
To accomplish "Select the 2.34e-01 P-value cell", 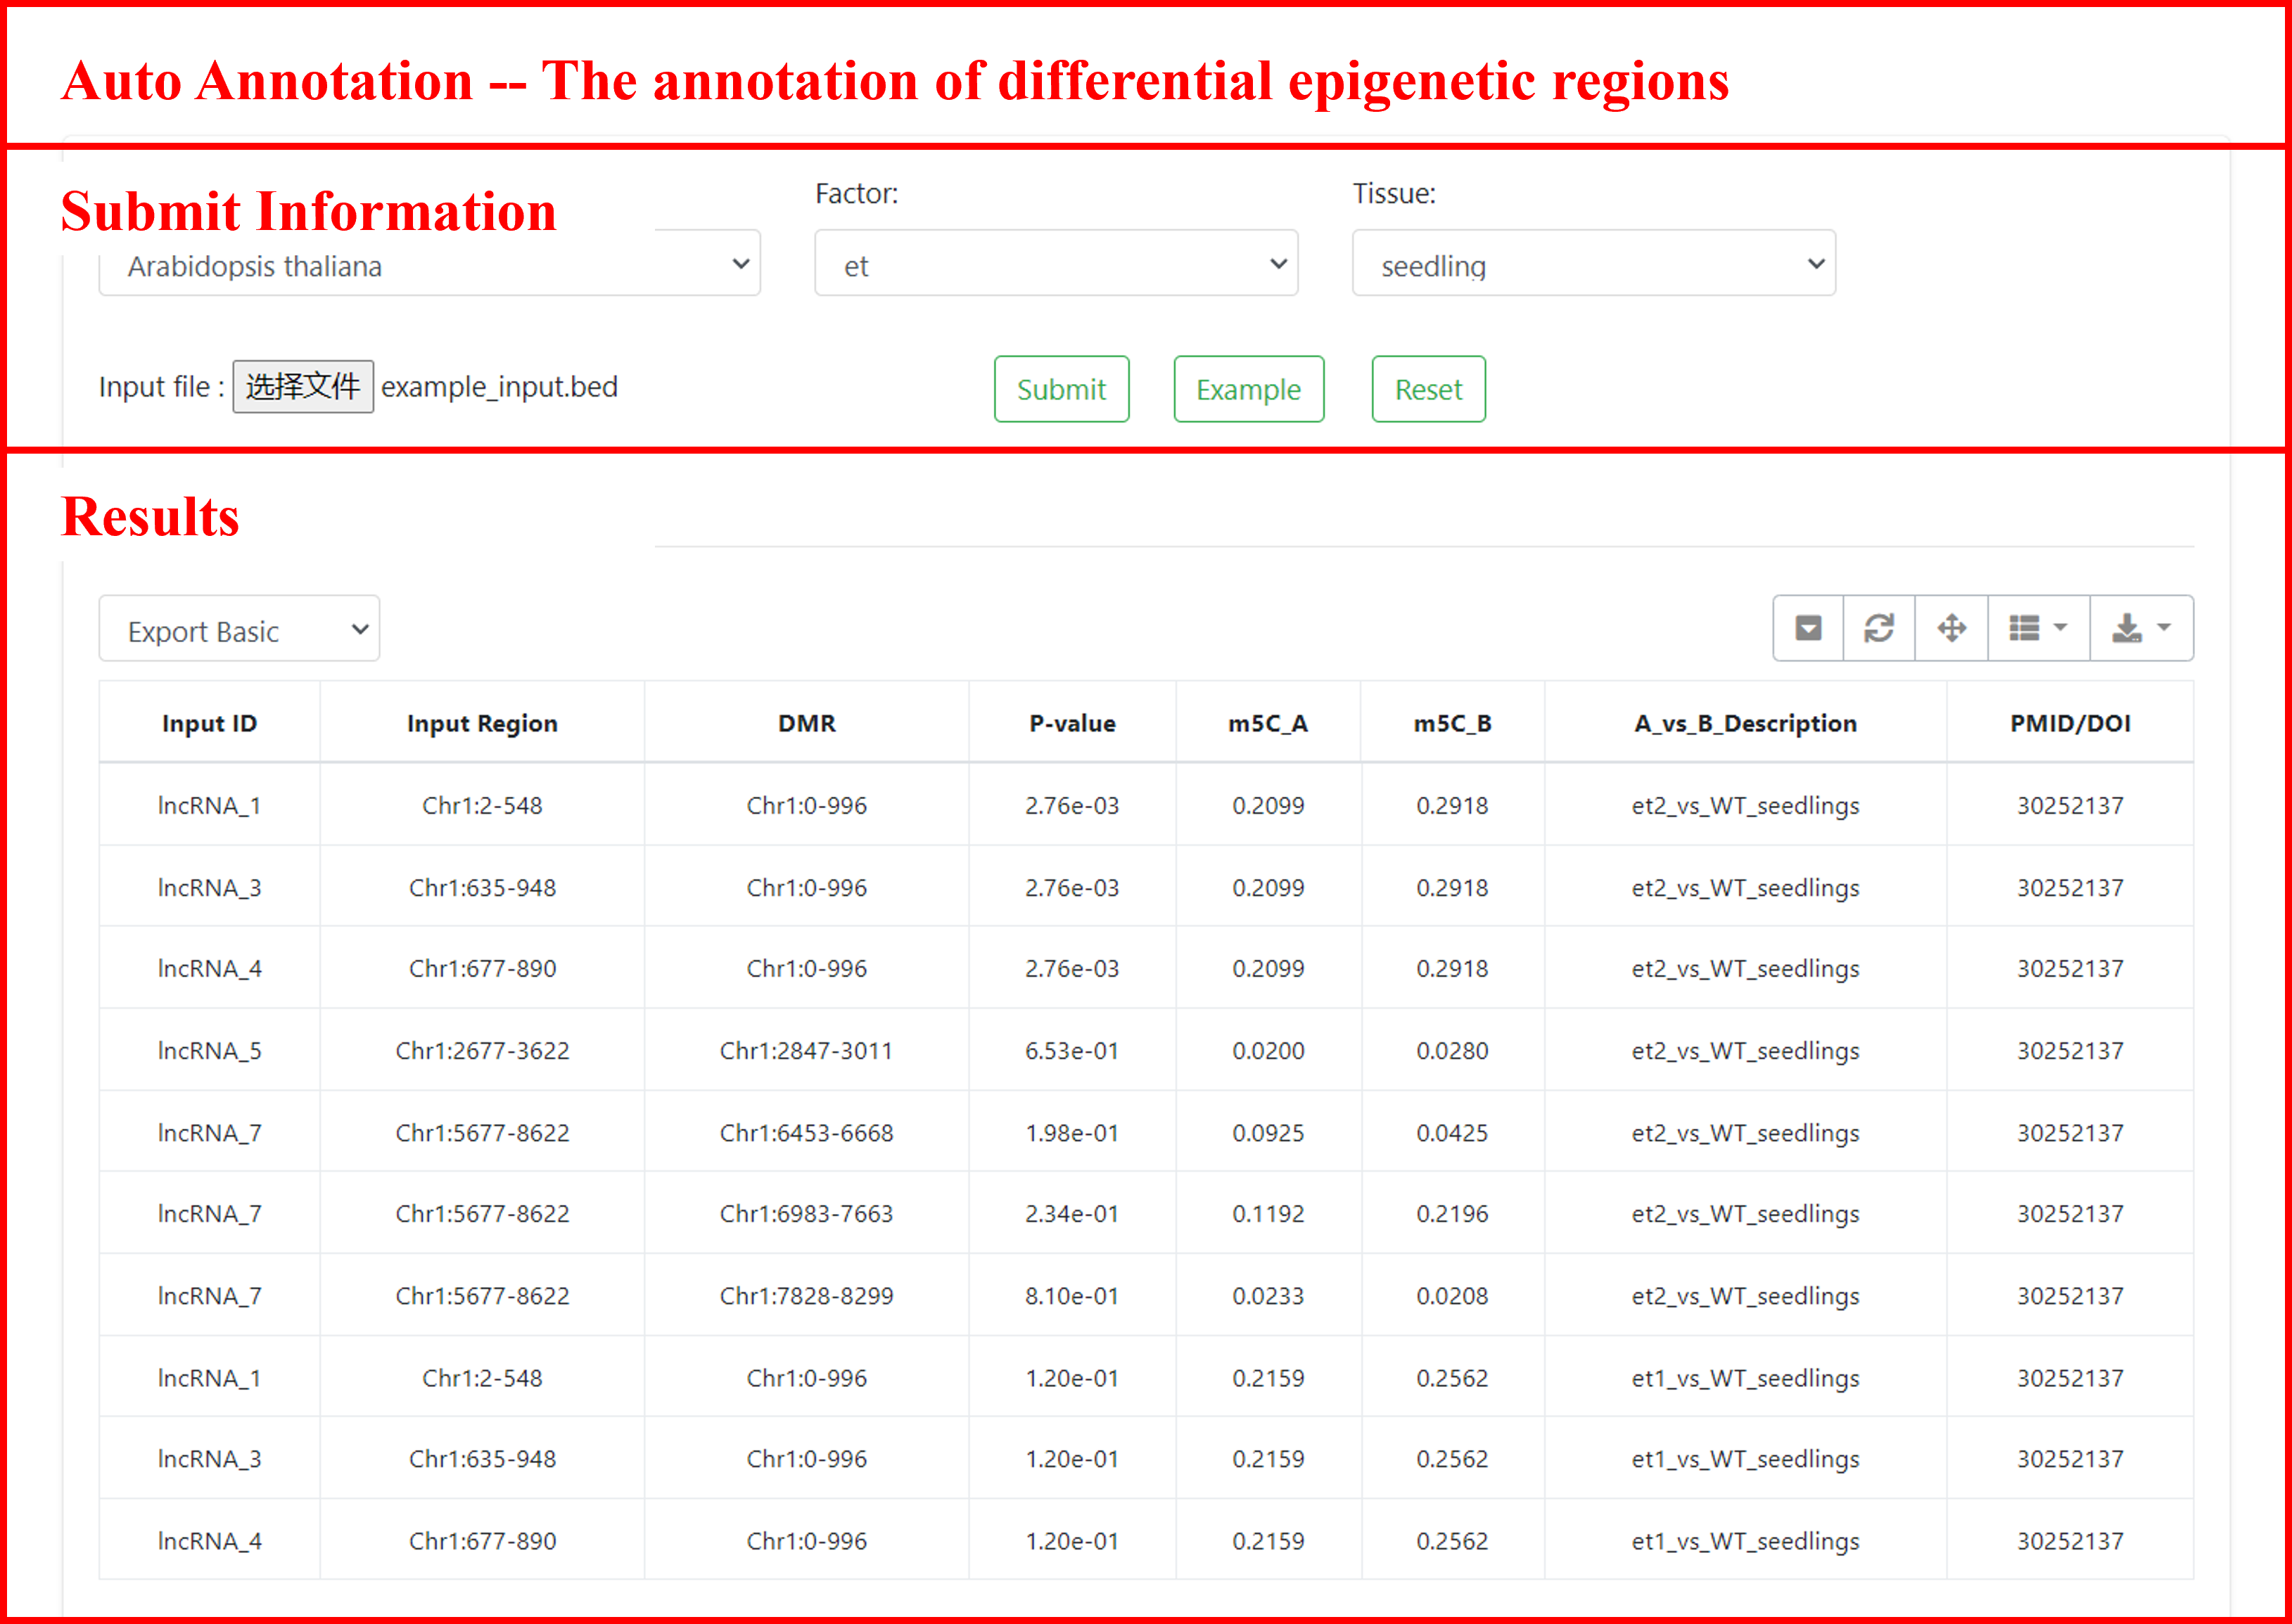I will (1072, 1213).
